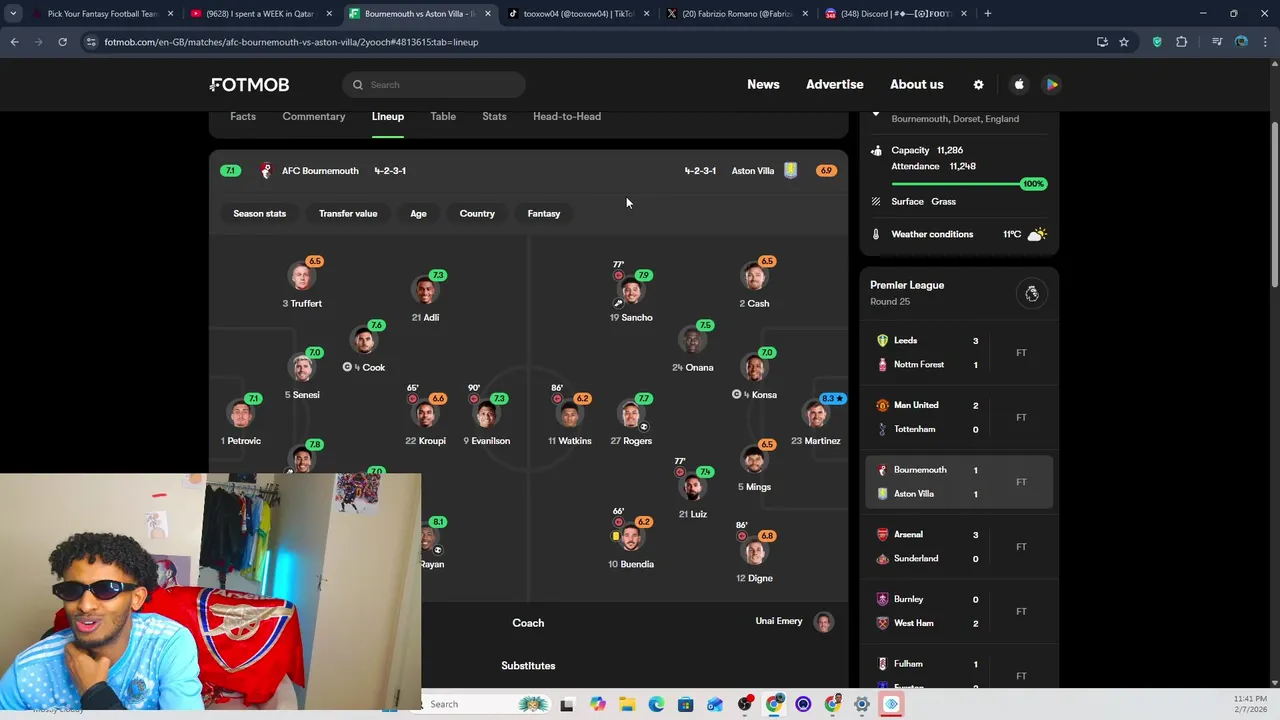
Task: Open FotMob settings gear icon
Action: (978, 84)
